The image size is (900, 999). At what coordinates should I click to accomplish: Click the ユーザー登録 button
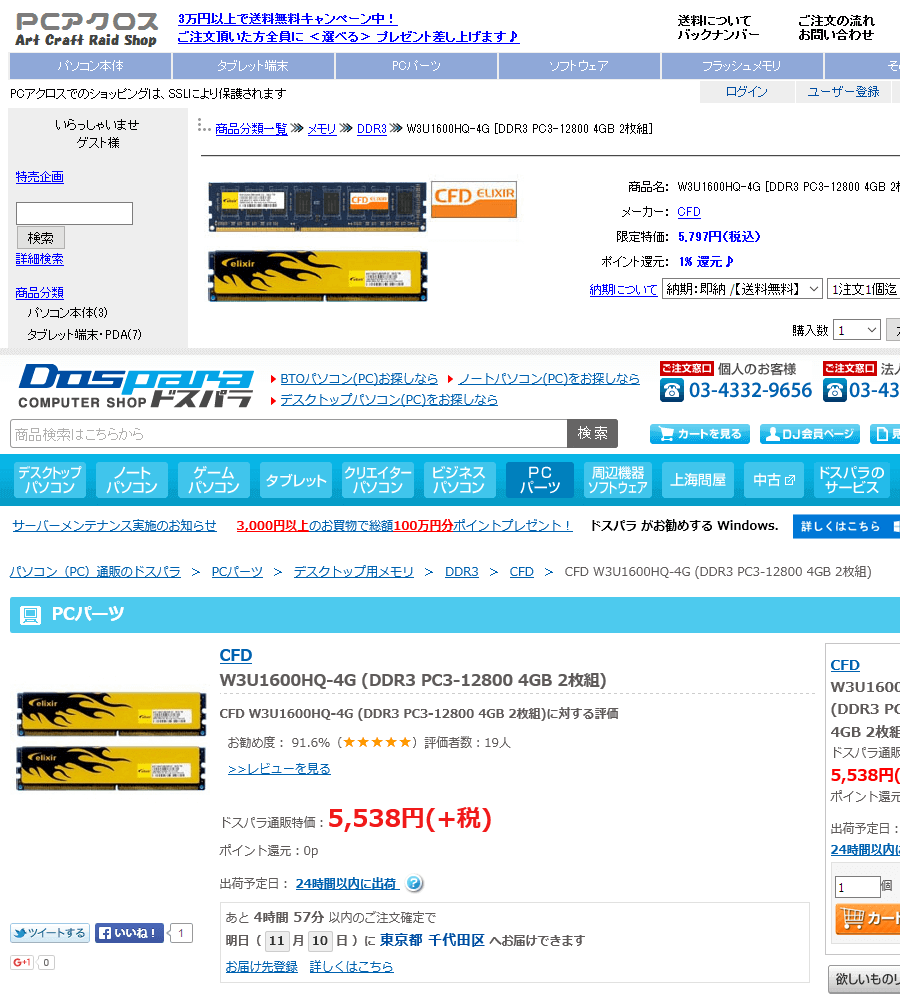[843, 92]
